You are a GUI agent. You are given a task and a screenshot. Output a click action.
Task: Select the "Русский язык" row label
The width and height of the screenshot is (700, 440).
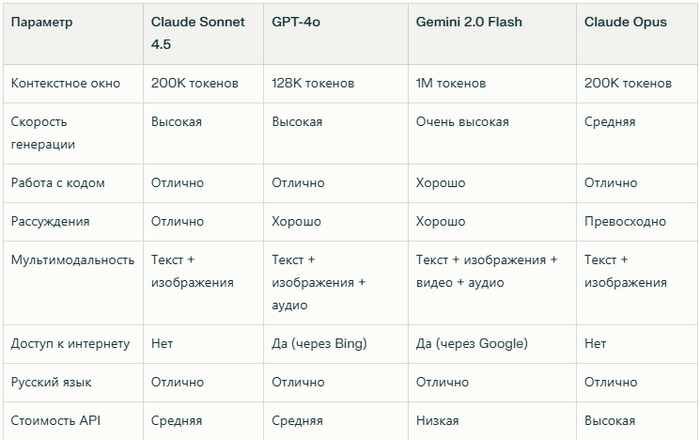point(51,382)
